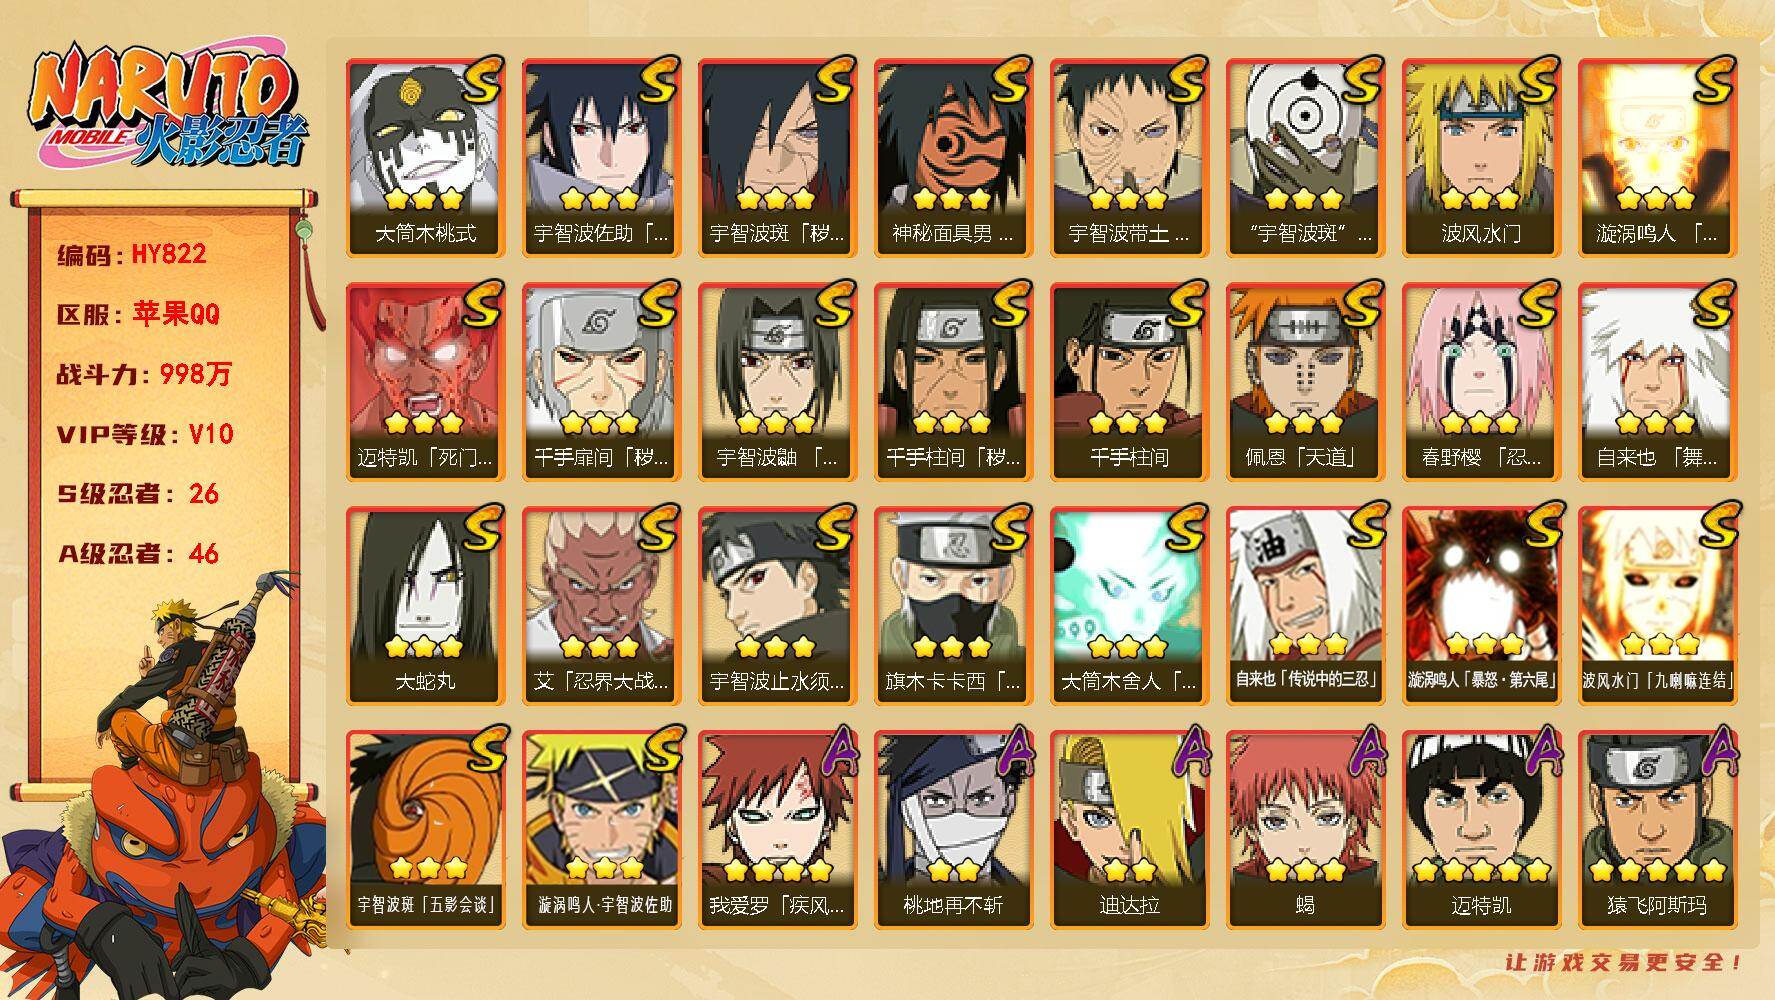Screen dimensions: 1775x1000
Task: Choose the 迈特凯 A-rank card
Action: click(x=1481, y=829)
